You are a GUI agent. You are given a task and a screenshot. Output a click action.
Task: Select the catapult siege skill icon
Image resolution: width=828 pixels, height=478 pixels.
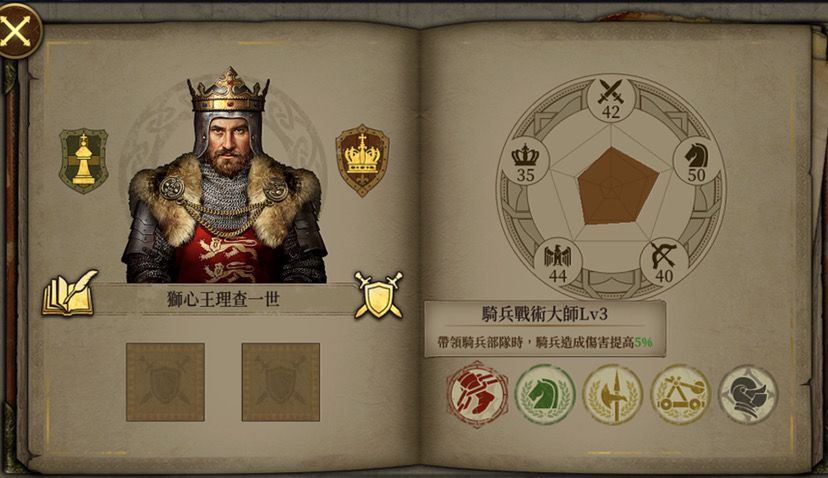(680, 394)
